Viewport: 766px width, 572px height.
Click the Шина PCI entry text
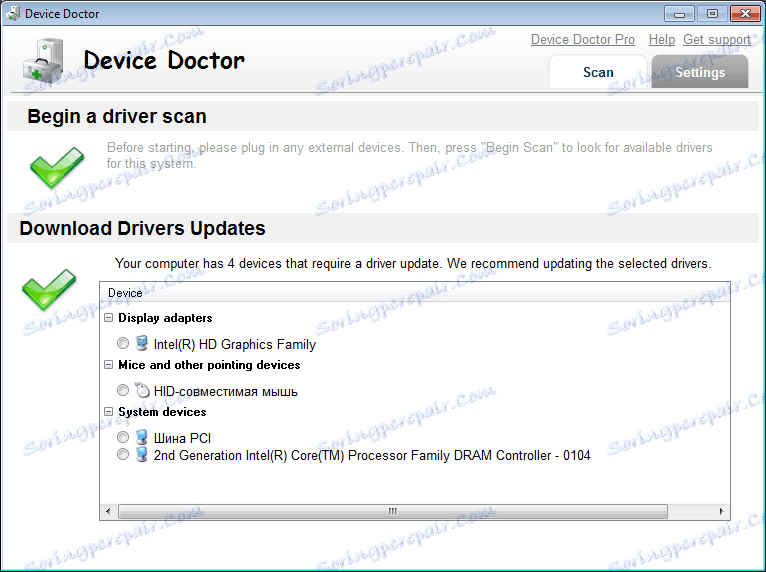click(182, 438)
